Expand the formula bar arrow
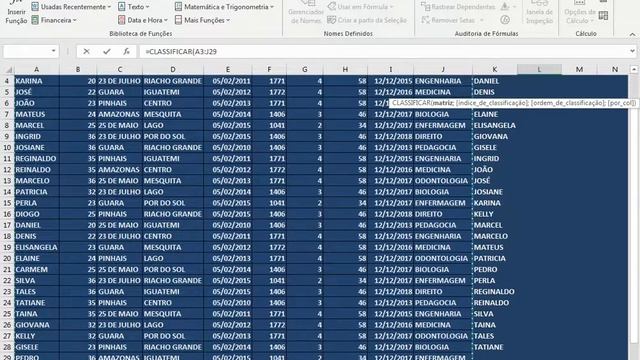The image size is (640, 360). pos(632,51)
